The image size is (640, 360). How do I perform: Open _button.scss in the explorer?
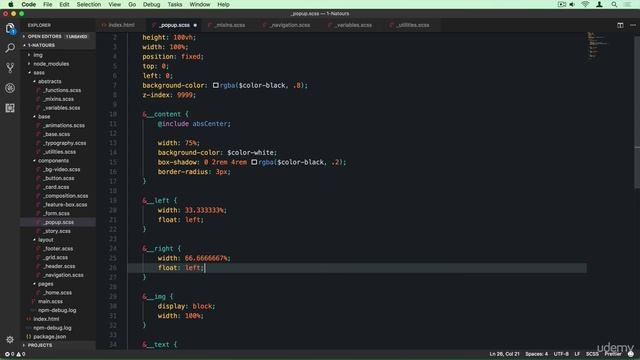(x=58, y=178)
